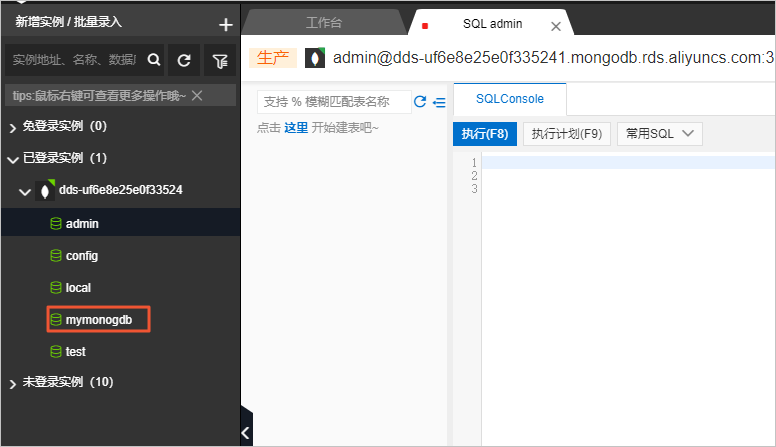The width and height of the screenshot is (776, 447).
Task: Dismiss the right-click tips banner
Action: (x=197, y=95)
